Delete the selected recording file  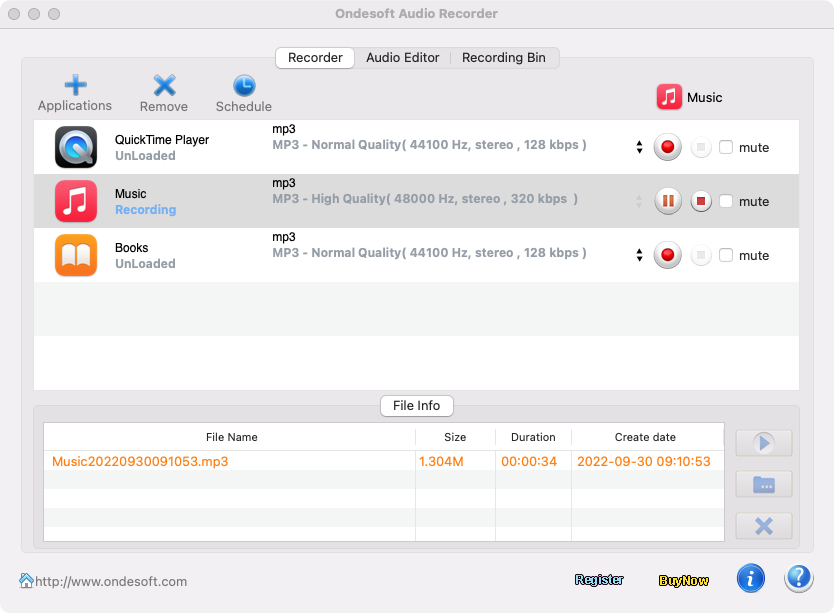point(764,526)
